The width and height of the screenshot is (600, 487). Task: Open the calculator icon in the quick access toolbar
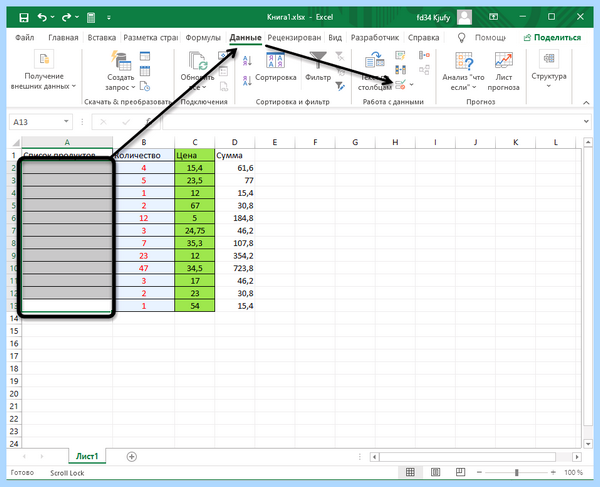91,18
